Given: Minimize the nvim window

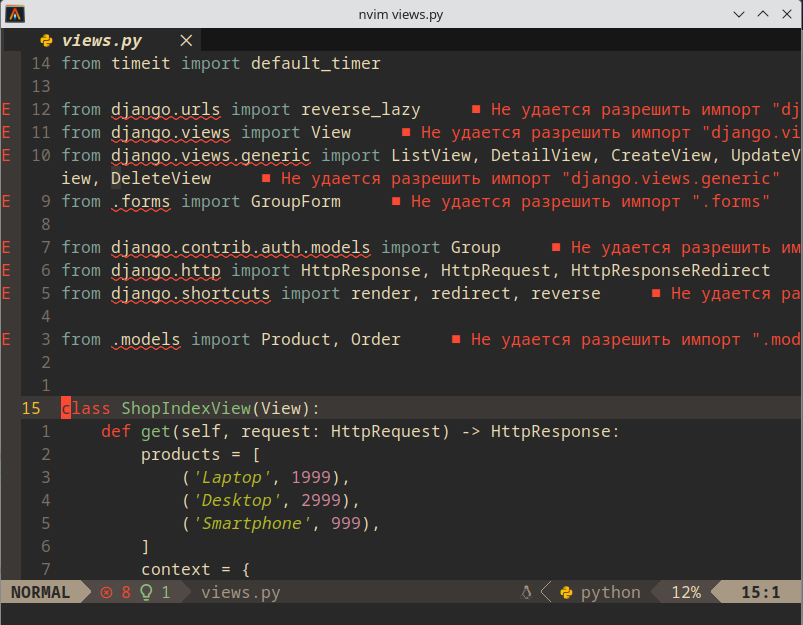Looking at the screenshot, I should tap(738, 14).
